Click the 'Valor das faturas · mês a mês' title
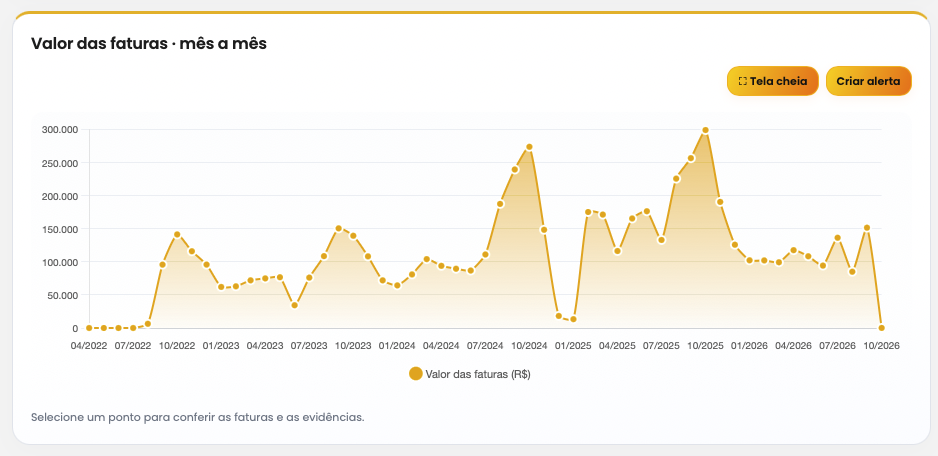This screenshot has width=938, height=456. coord(148,43)
